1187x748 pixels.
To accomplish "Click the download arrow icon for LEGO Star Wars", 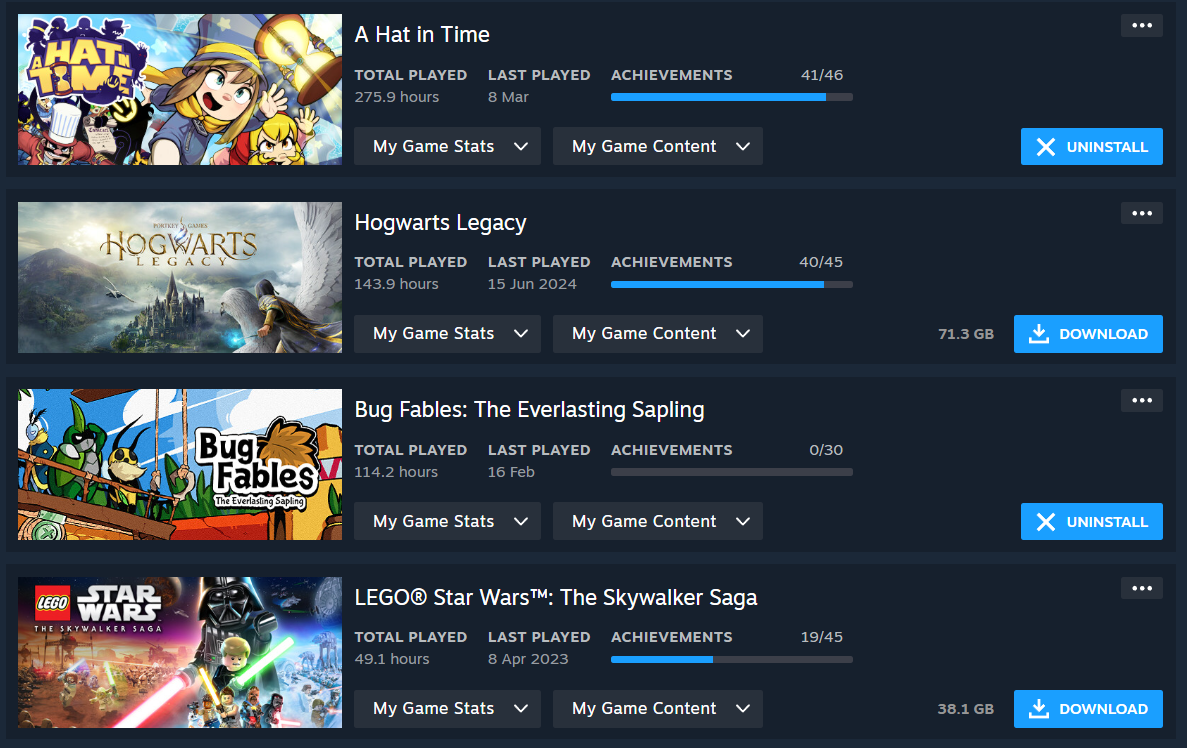I will pos(1039,709).
